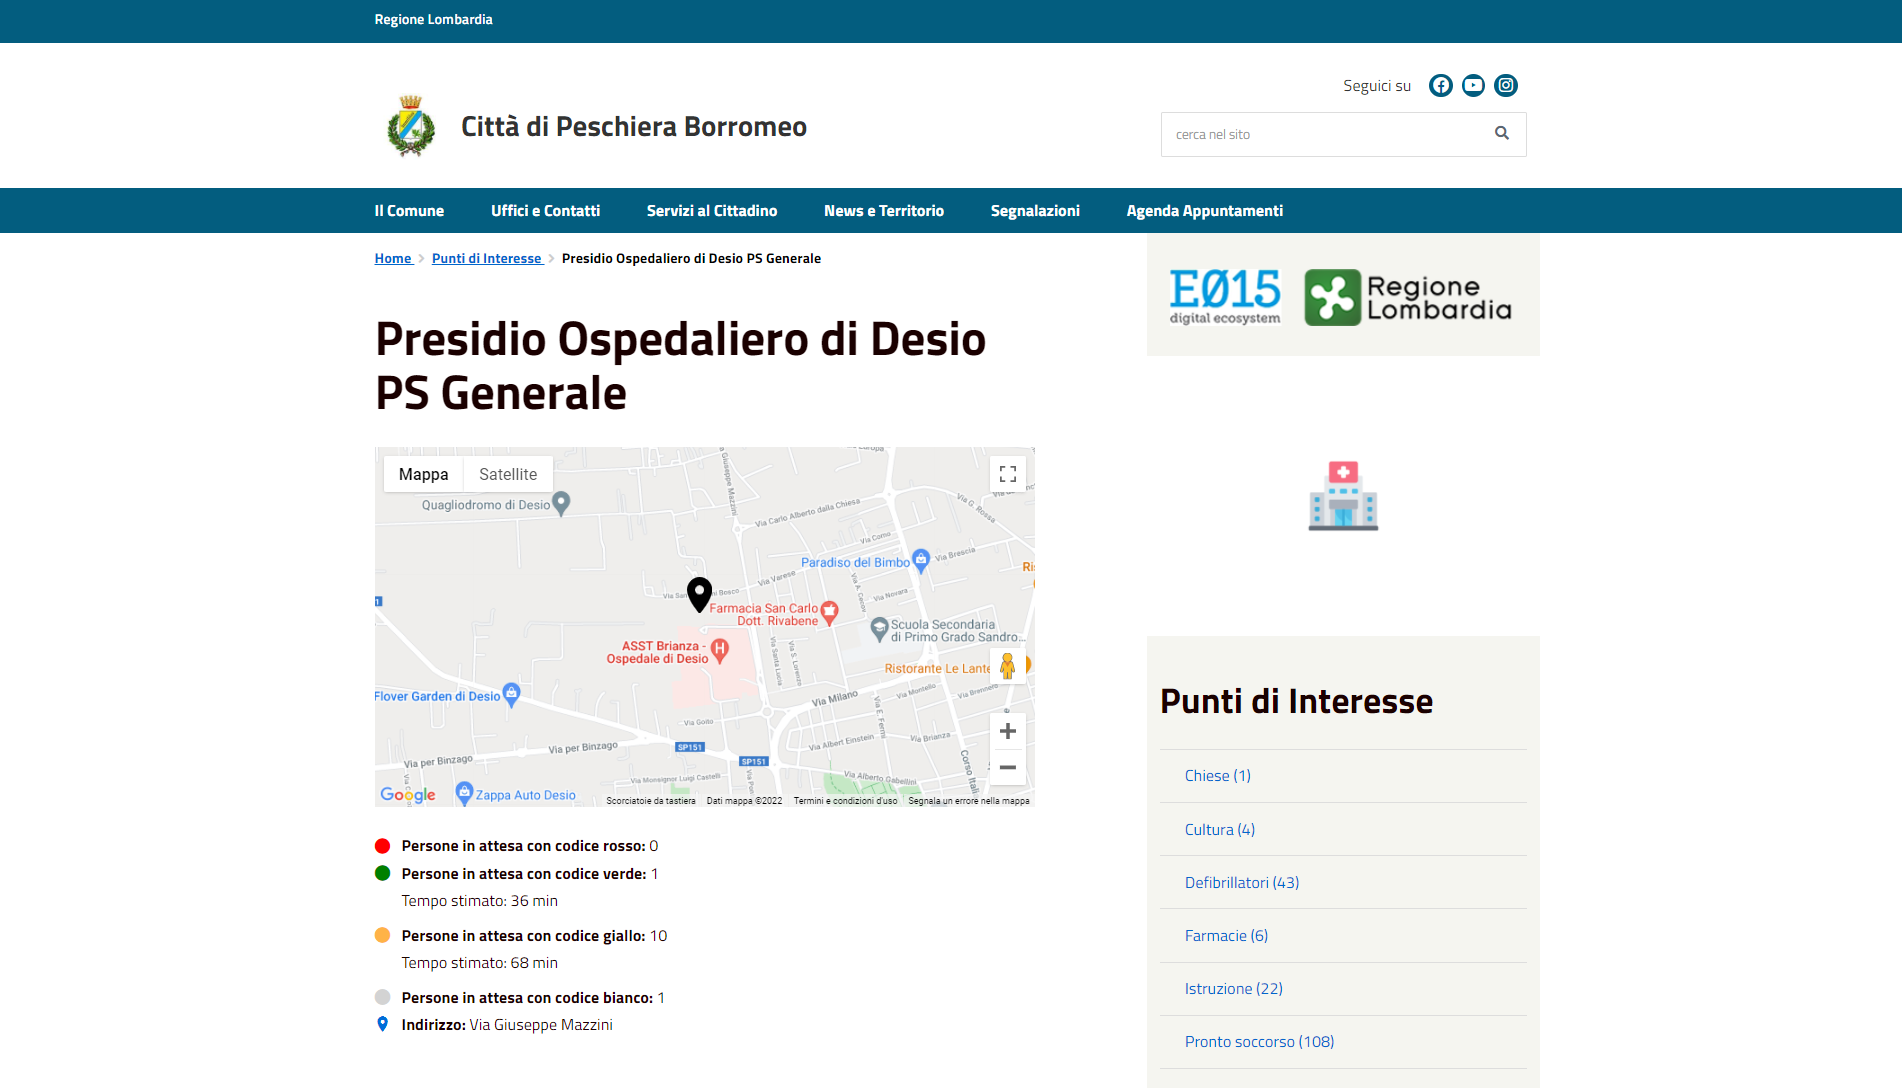This screenshot has width=1902, height=1088.
Task: Toggle fullscreen map view
Action: (x=1008, y=474)
